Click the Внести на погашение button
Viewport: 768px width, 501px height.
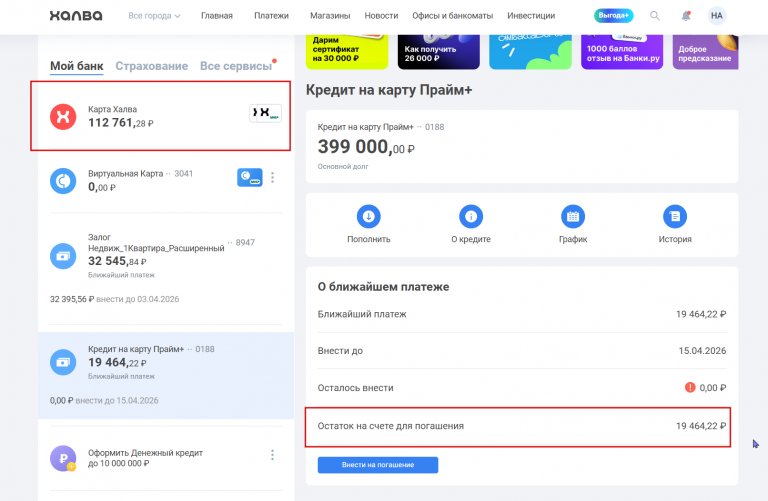(378, 465)
